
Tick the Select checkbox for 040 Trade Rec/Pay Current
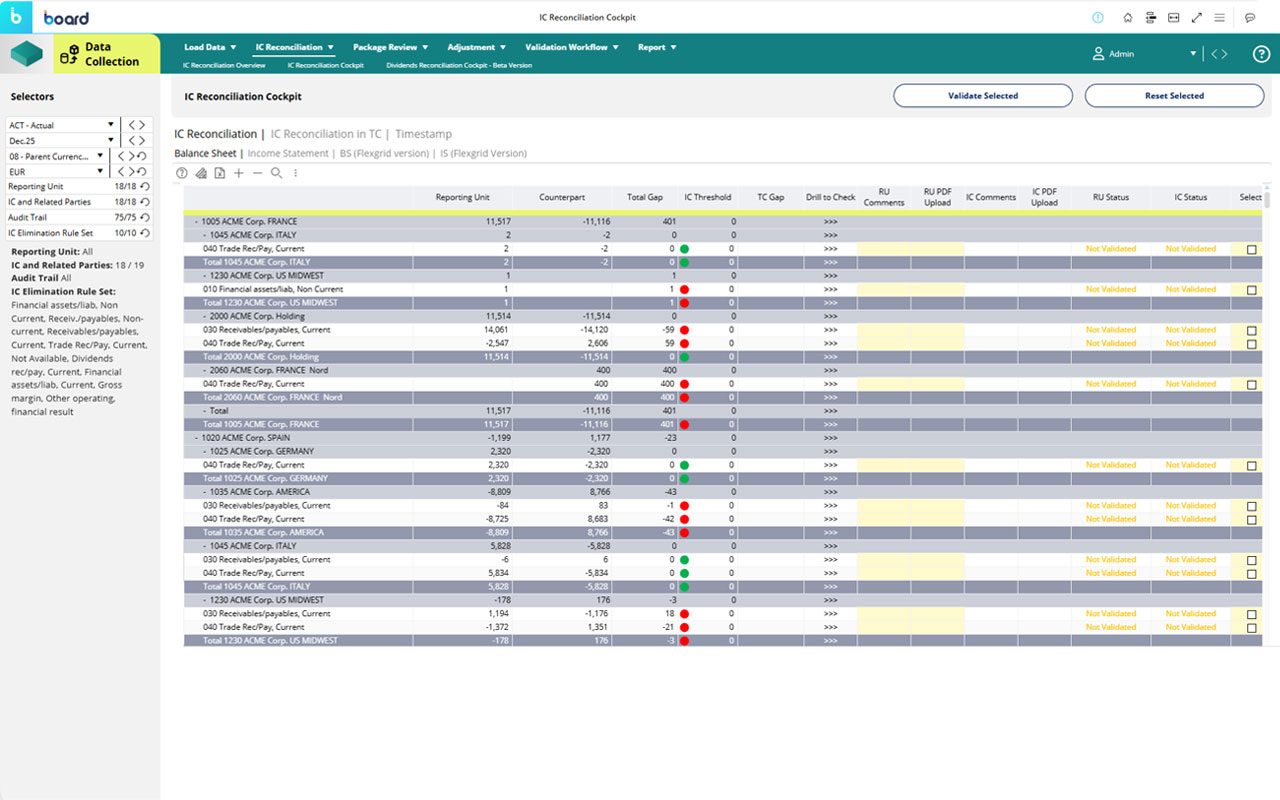point(1250,248)
